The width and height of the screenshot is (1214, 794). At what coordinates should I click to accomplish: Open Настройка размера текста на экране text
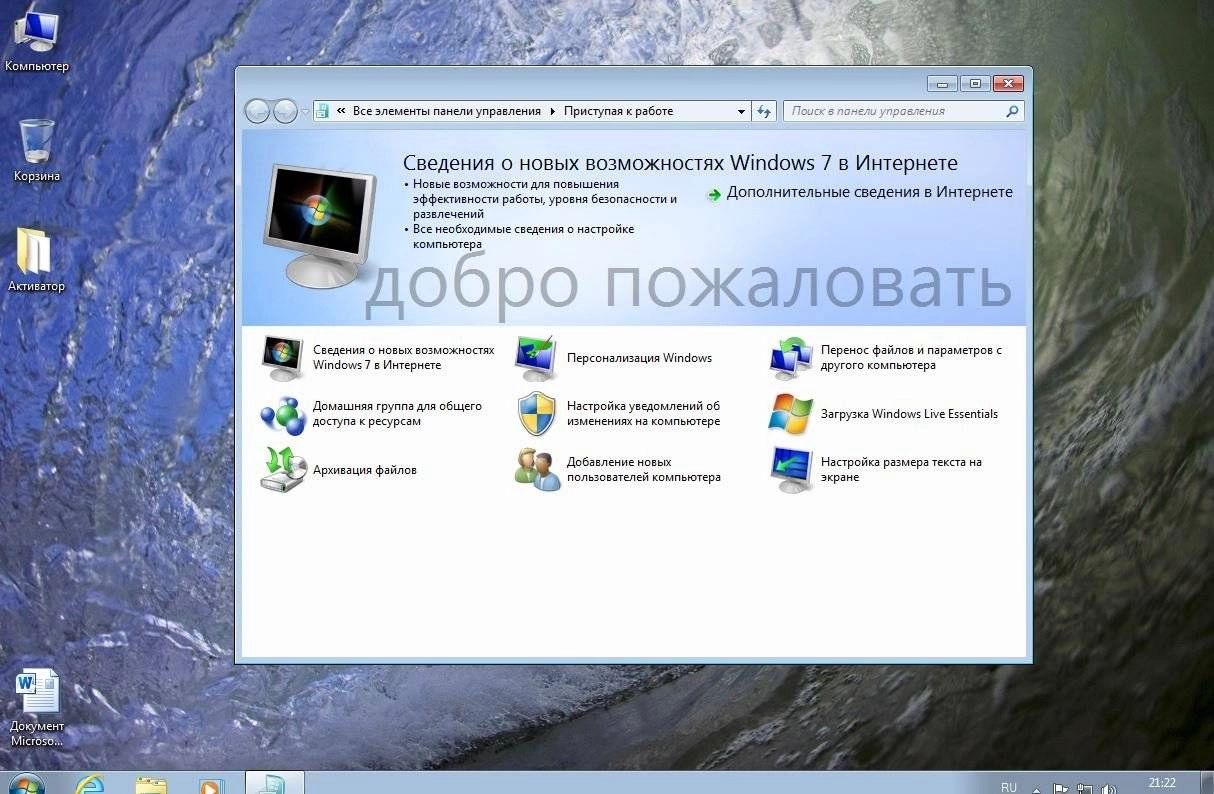[901, 470]
